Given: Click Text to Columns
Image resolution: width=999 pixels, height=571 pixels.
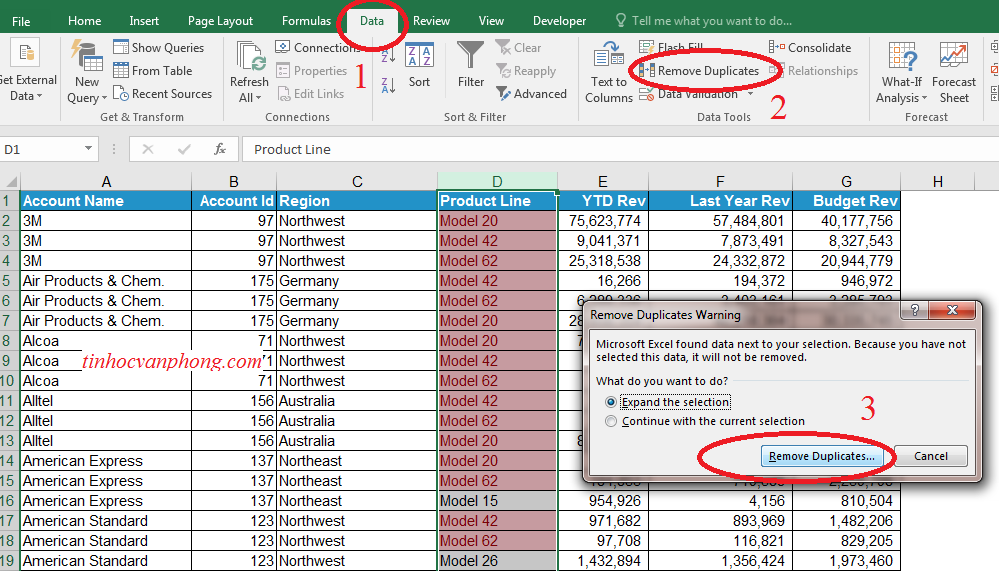Looking at the screenshot, I should (x=608, y=72).
